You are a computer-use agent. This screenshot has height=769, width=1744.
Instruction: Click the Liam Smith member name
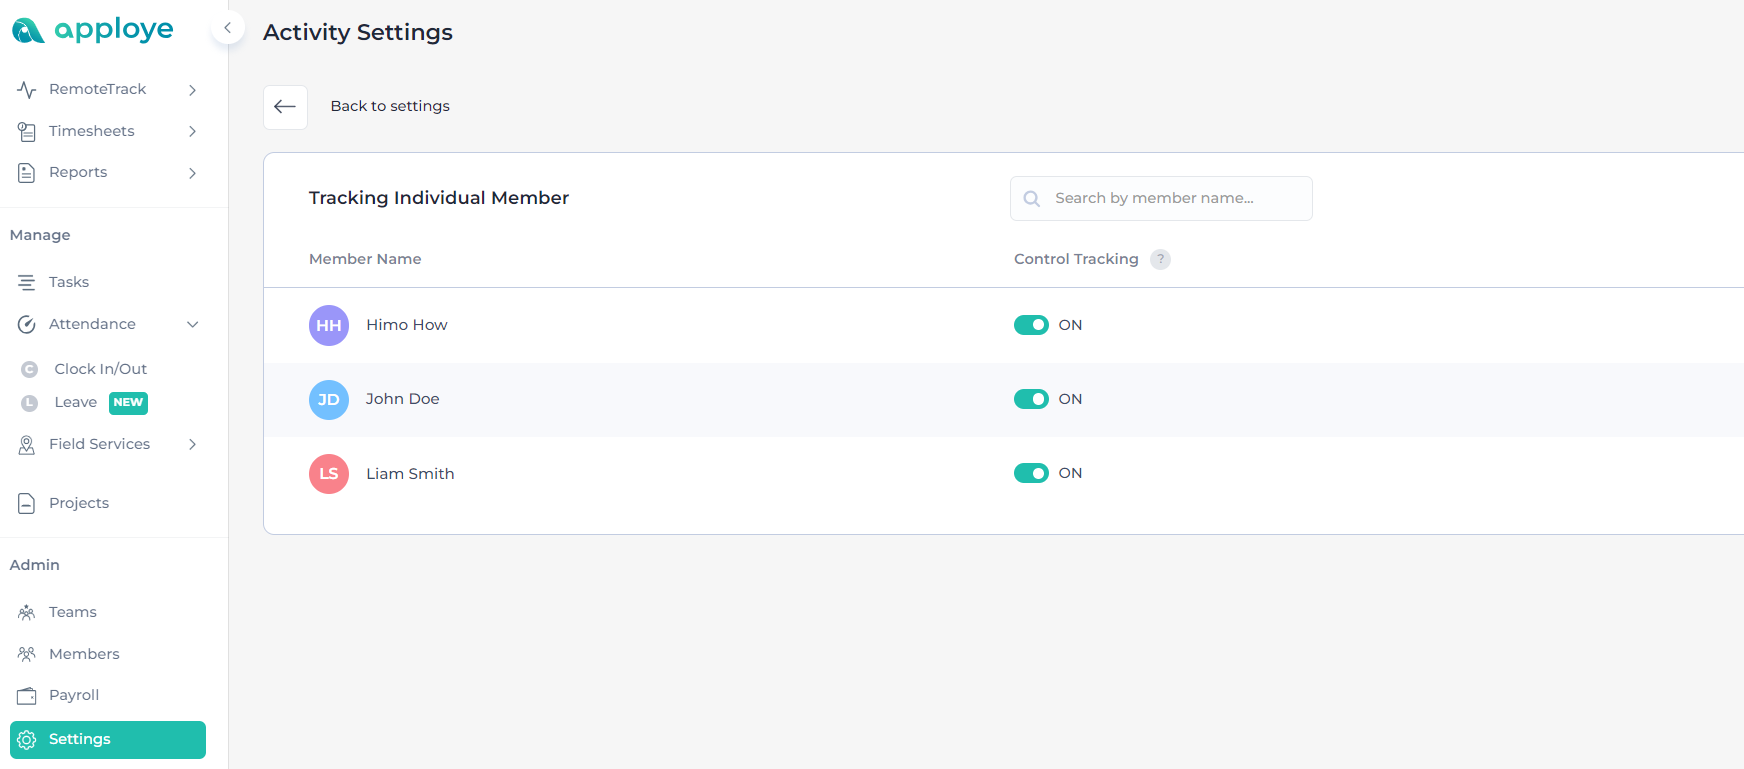click(x=410, y=474)
